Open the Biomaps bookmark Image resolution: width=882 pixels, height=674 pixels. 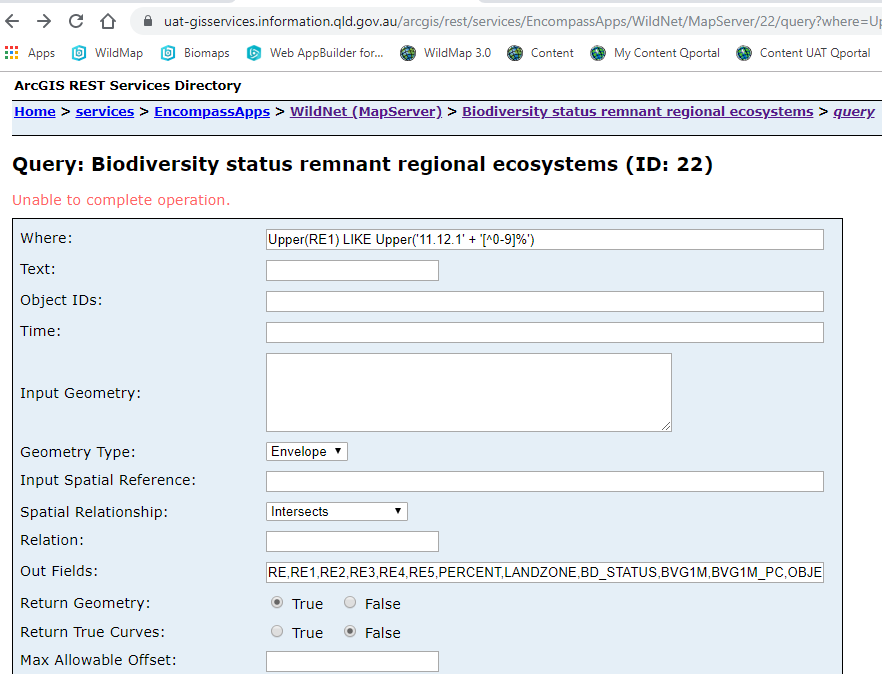(x=195, y=53)
